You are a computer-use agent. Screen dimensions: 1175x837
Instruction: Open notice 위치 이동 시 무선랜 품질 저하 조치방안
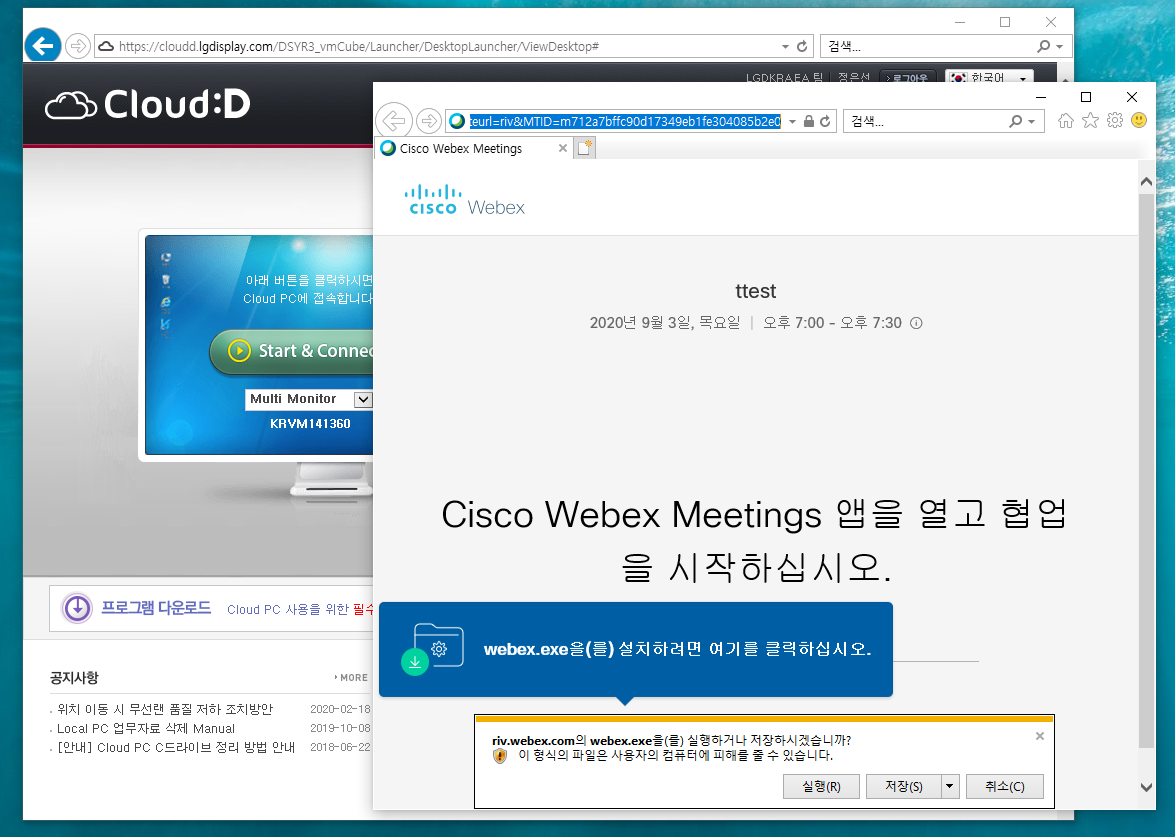coord(165,709)
